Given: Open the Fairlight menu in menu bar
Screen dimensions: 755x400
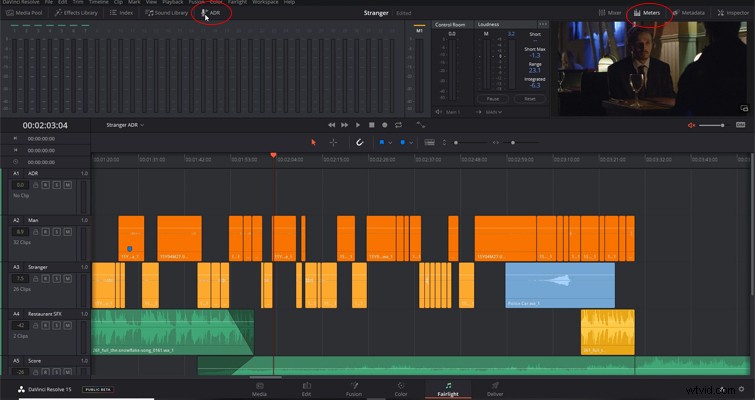Looking at the screenshot, I should point(237,2).
